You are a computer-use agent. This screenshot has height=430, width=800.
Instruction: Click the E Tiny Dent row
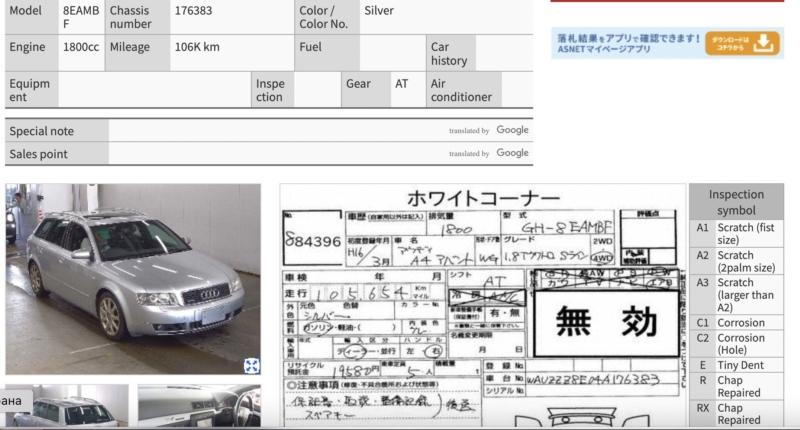[x=735, y=366]
